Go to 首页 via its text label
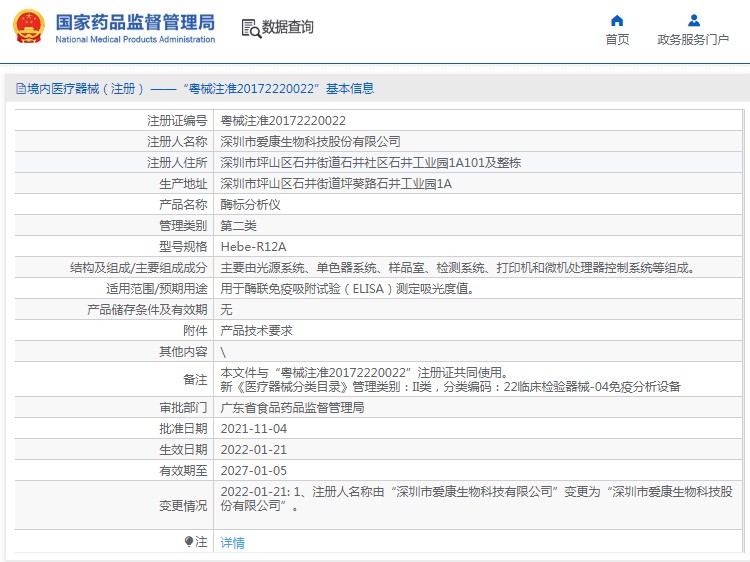This screenshot has width=750, height=562. (x=617, y=40)
